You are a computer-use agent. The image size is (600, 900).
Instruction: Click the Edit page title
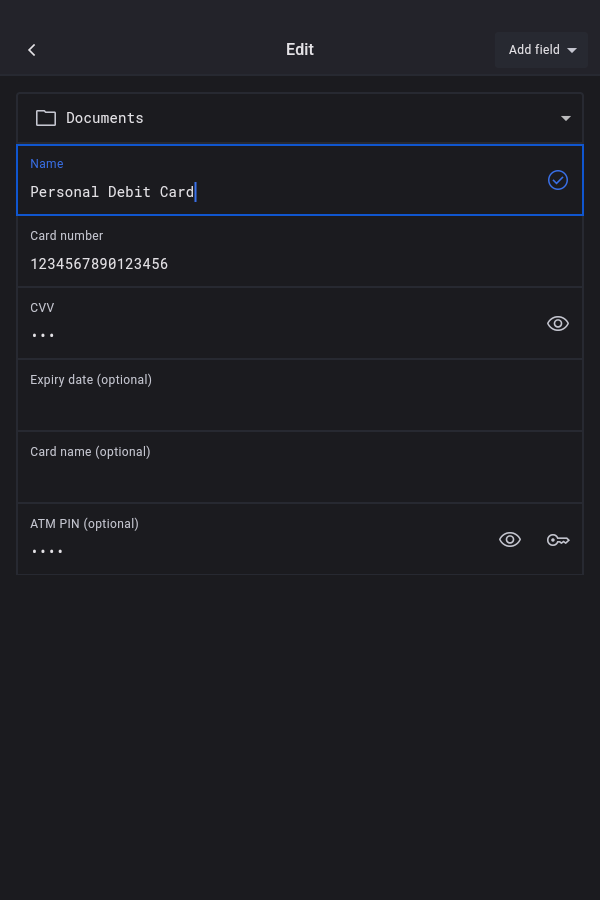click(x=300, y=50)
